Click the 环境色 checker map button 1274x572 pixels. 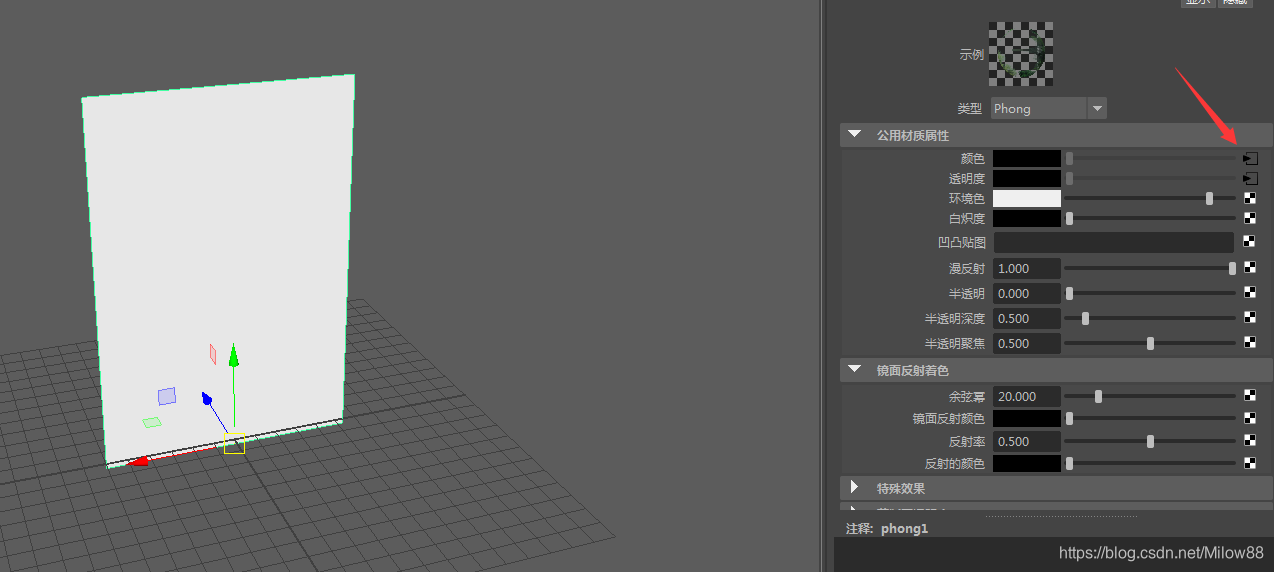tap(1250, 198)
